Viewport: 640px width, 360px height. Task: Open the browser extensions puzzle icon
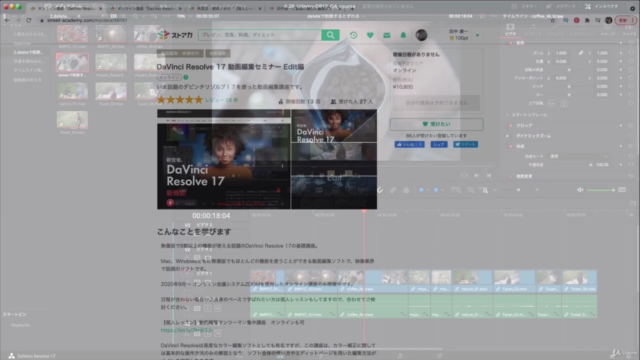point(587,20)
